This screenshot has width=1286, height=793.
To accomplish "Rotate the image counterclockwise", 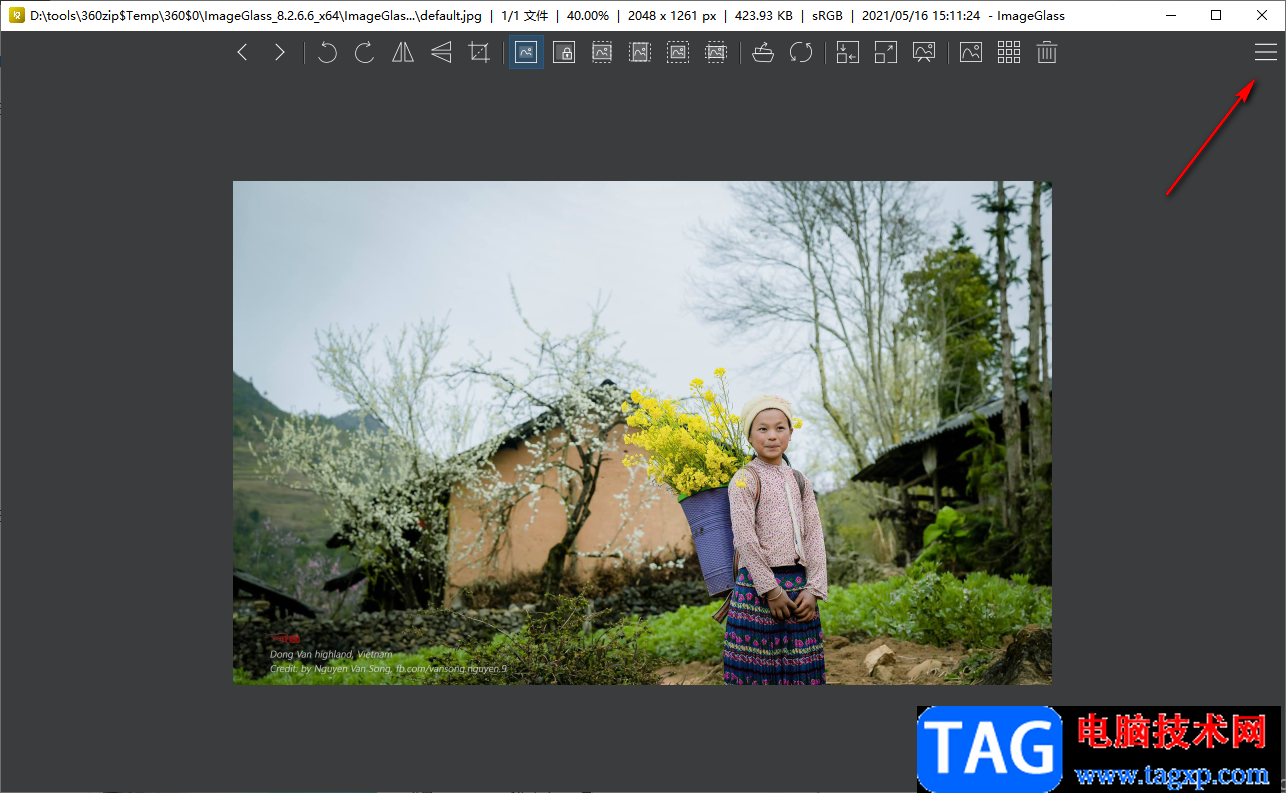I will (x=327, y=53).
